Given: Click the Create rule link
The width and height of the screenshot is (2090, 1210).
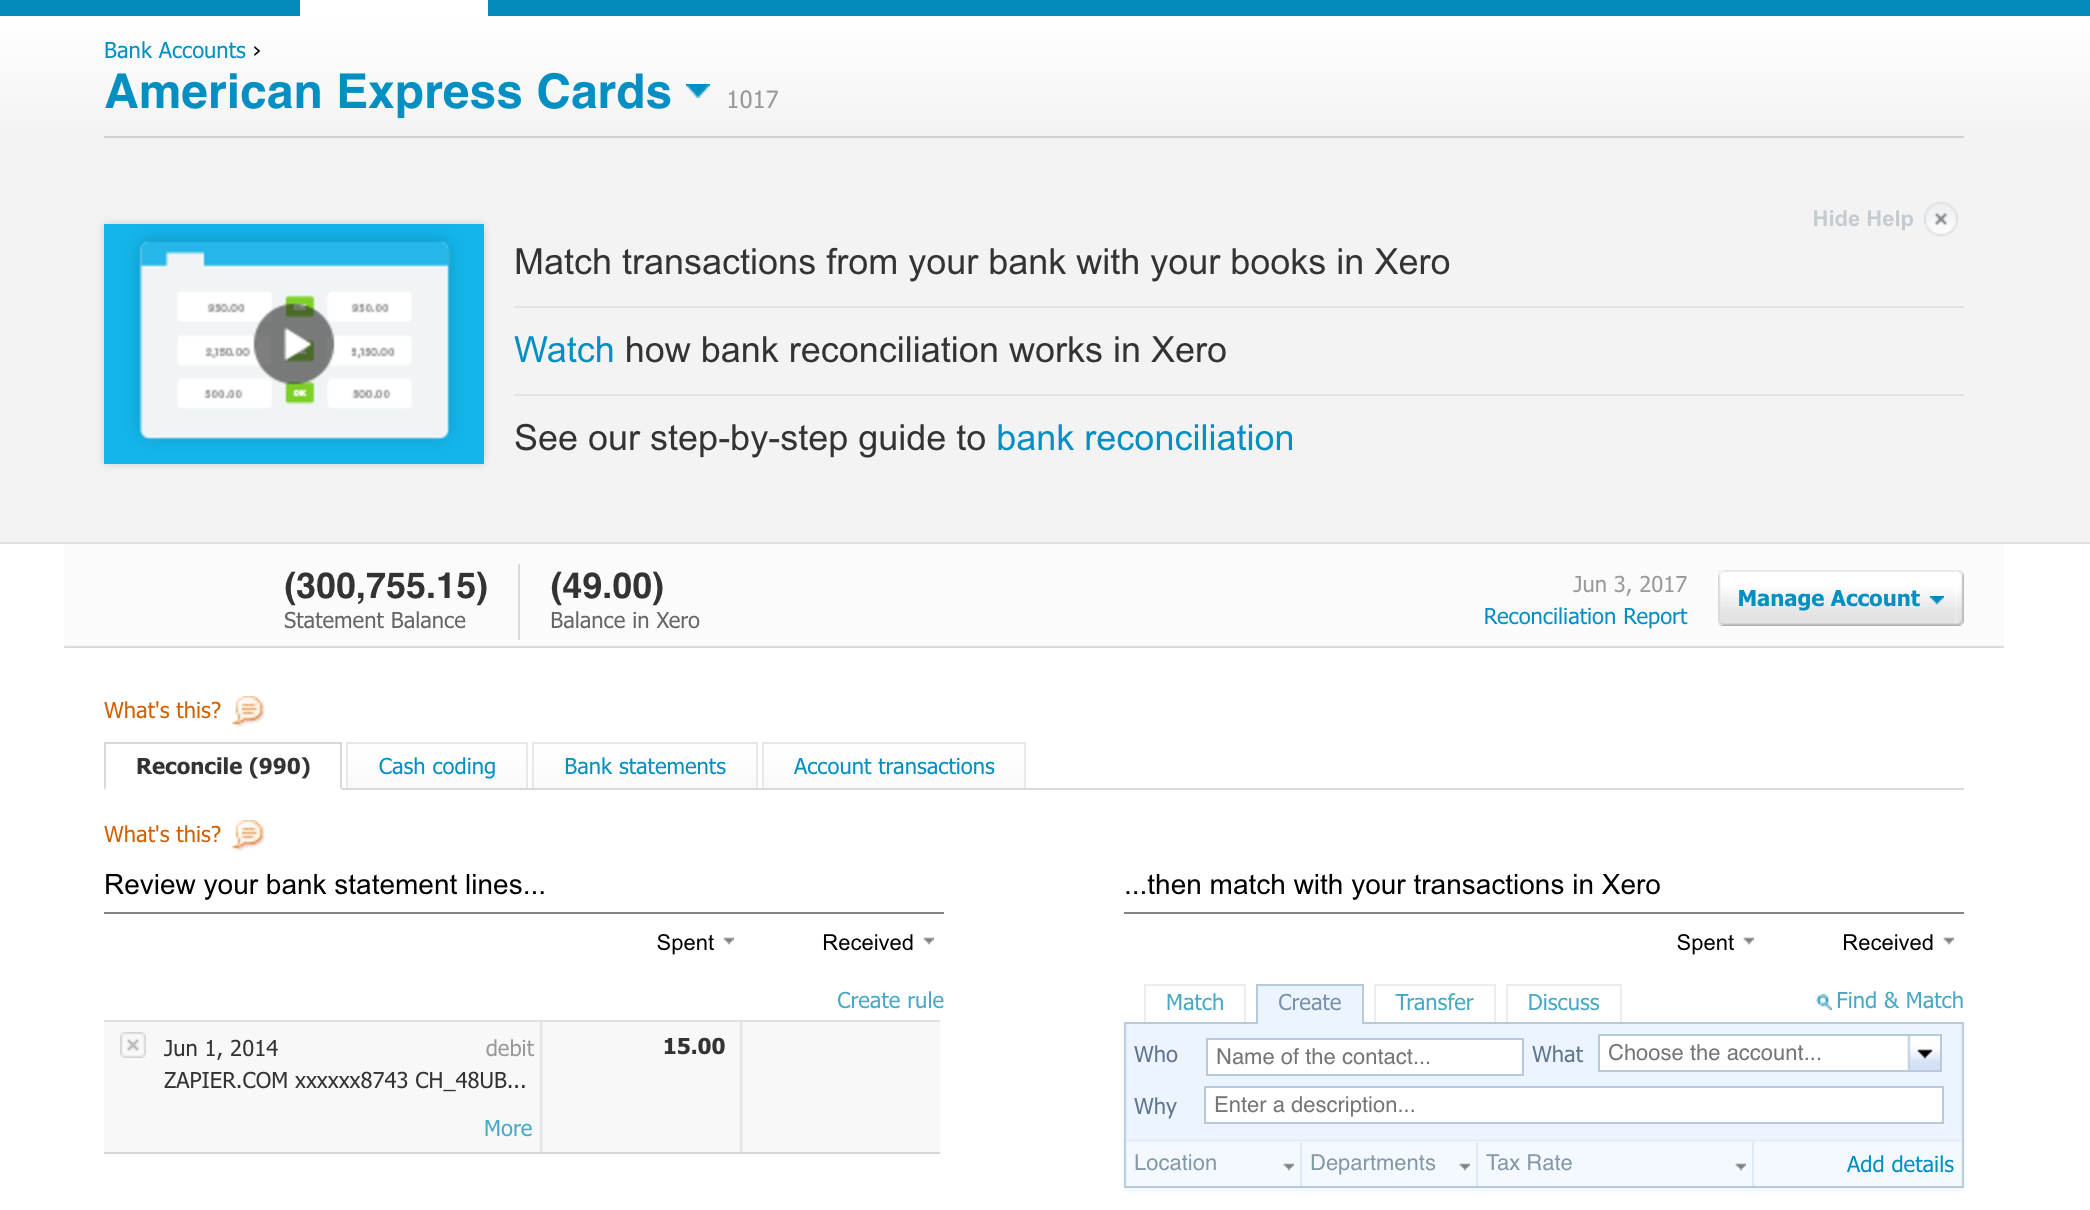Looking at the screenshot, I should [890, 1000].
